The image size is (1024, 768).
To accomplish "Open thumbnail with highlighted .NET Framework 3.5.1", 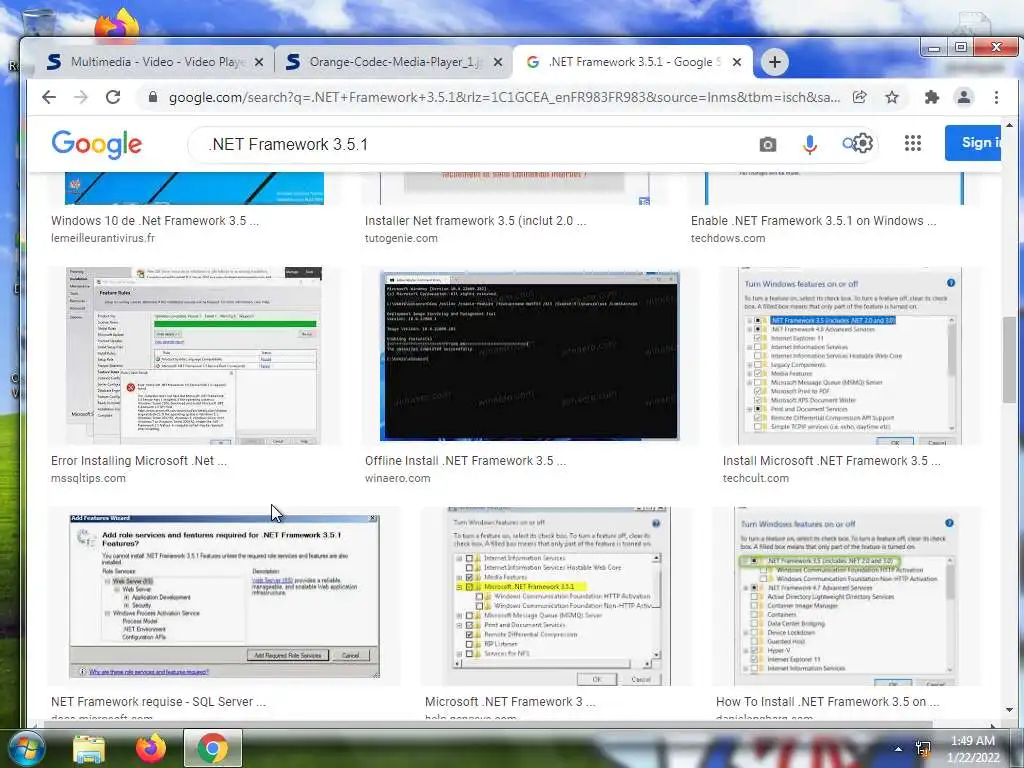I will point(559,596).
